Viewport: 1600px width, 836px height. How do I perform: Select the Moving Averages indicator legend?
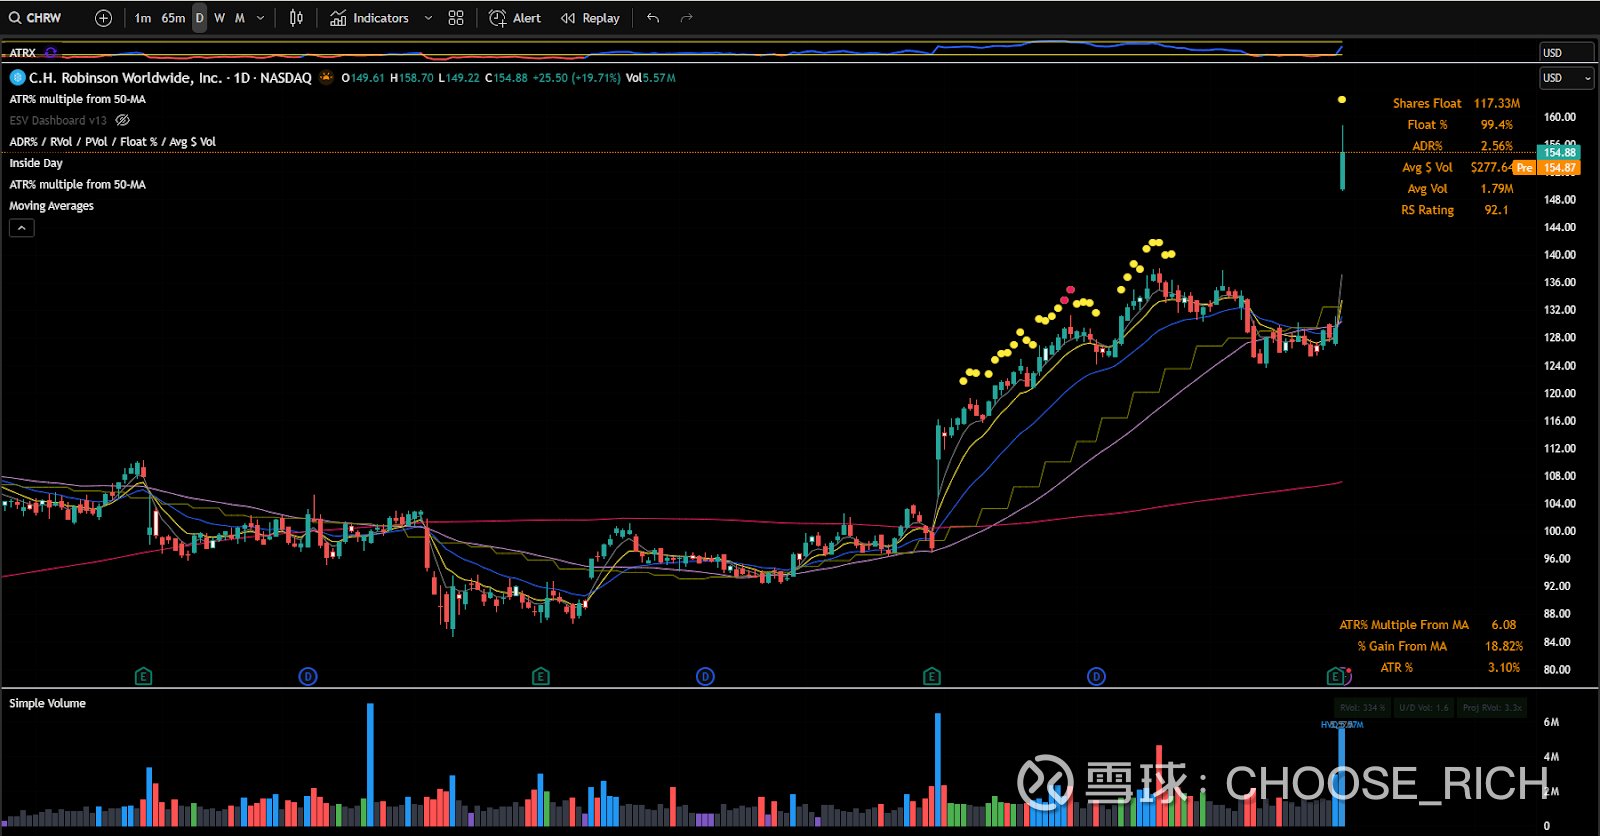(x=52, y=206)
